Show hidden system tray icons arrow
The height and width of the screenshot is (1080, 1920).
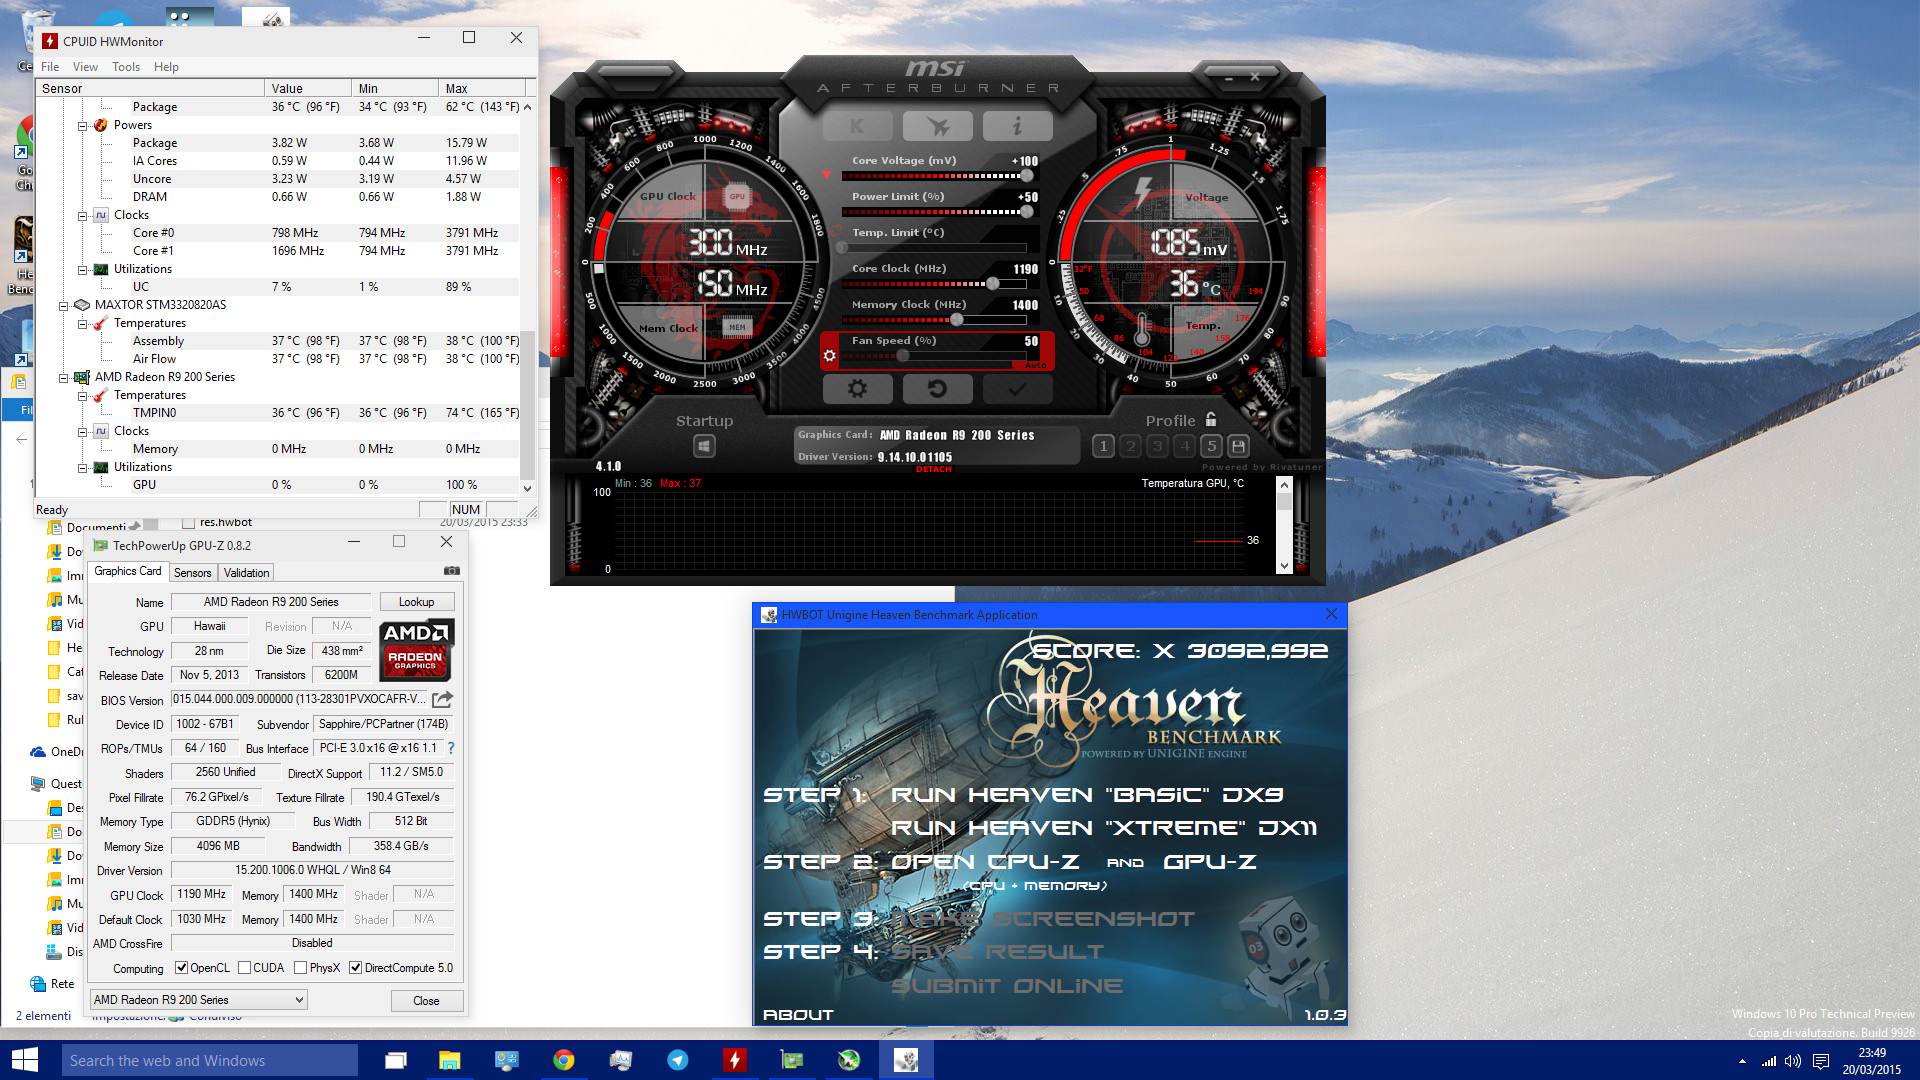[1742, 1061]
